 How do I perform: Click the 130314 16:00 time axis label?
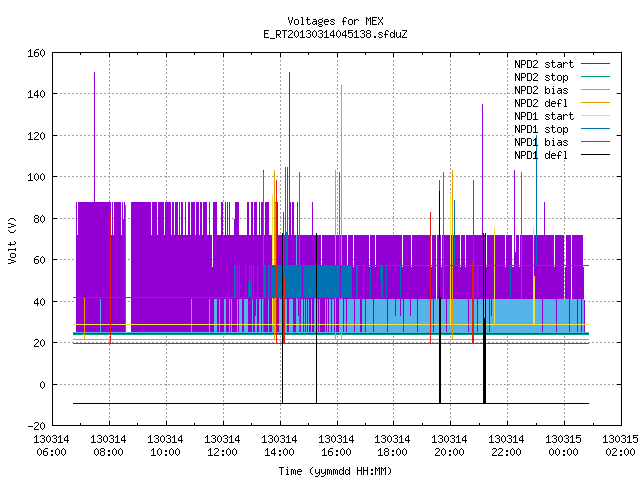point(336,446)
